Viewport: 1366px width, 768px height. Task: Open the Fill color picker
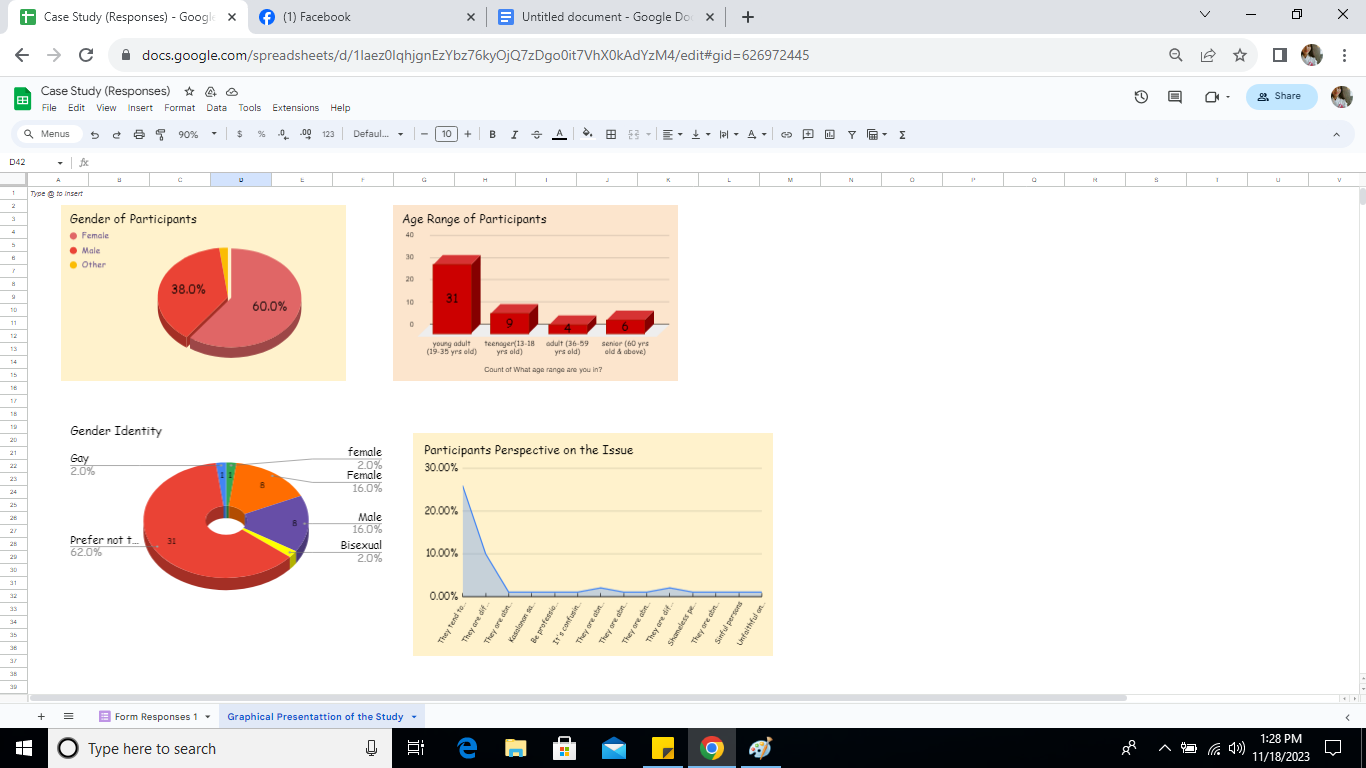[587, 134]
